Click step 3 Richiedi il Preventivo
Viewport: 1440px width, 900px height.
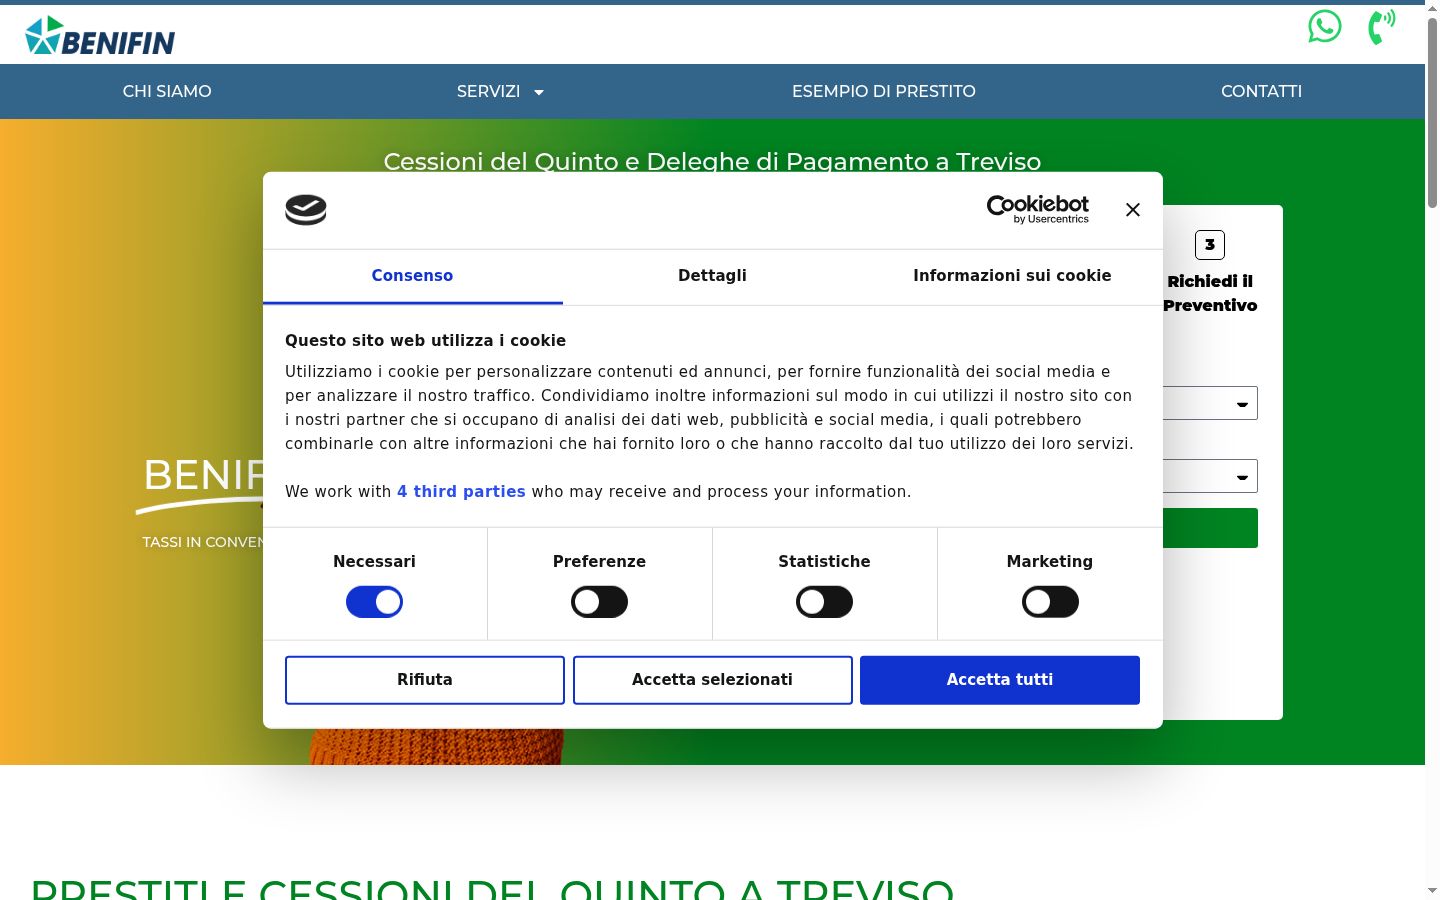coord(1210,273)
